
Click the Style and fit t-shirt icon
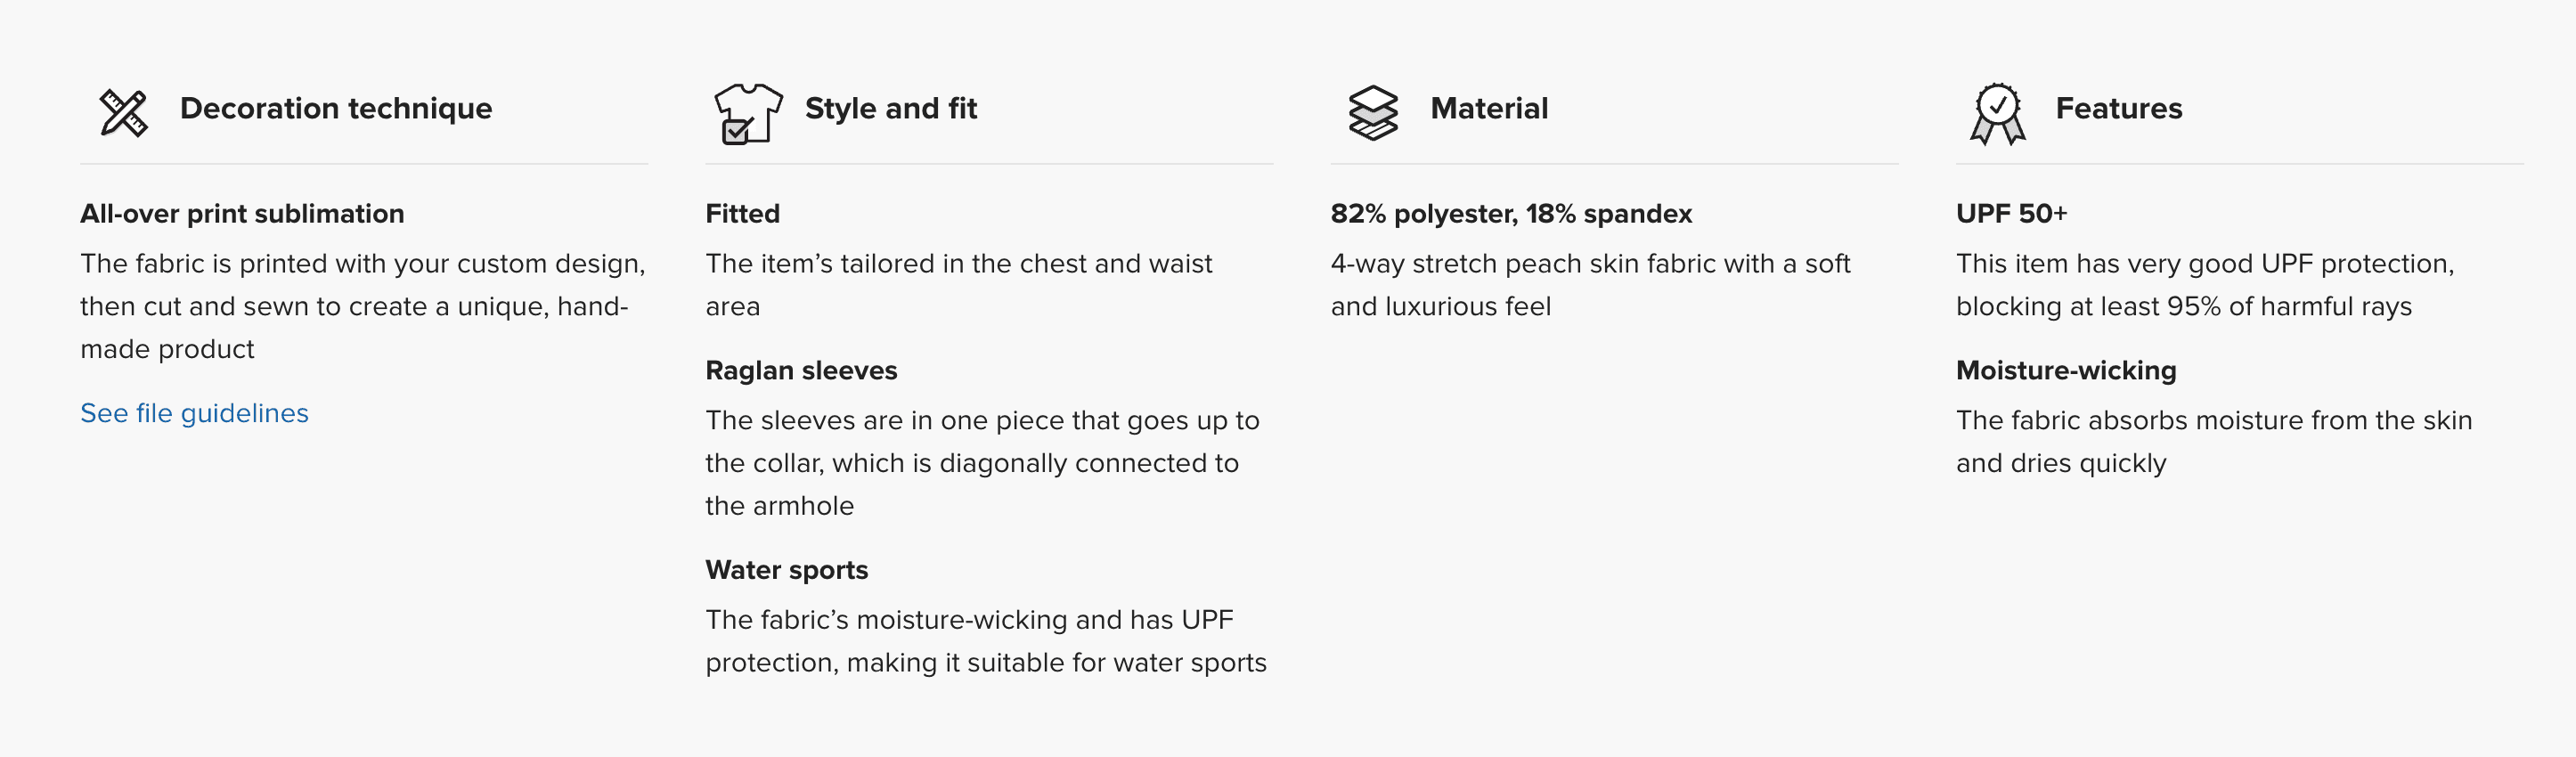pos(748,113)
